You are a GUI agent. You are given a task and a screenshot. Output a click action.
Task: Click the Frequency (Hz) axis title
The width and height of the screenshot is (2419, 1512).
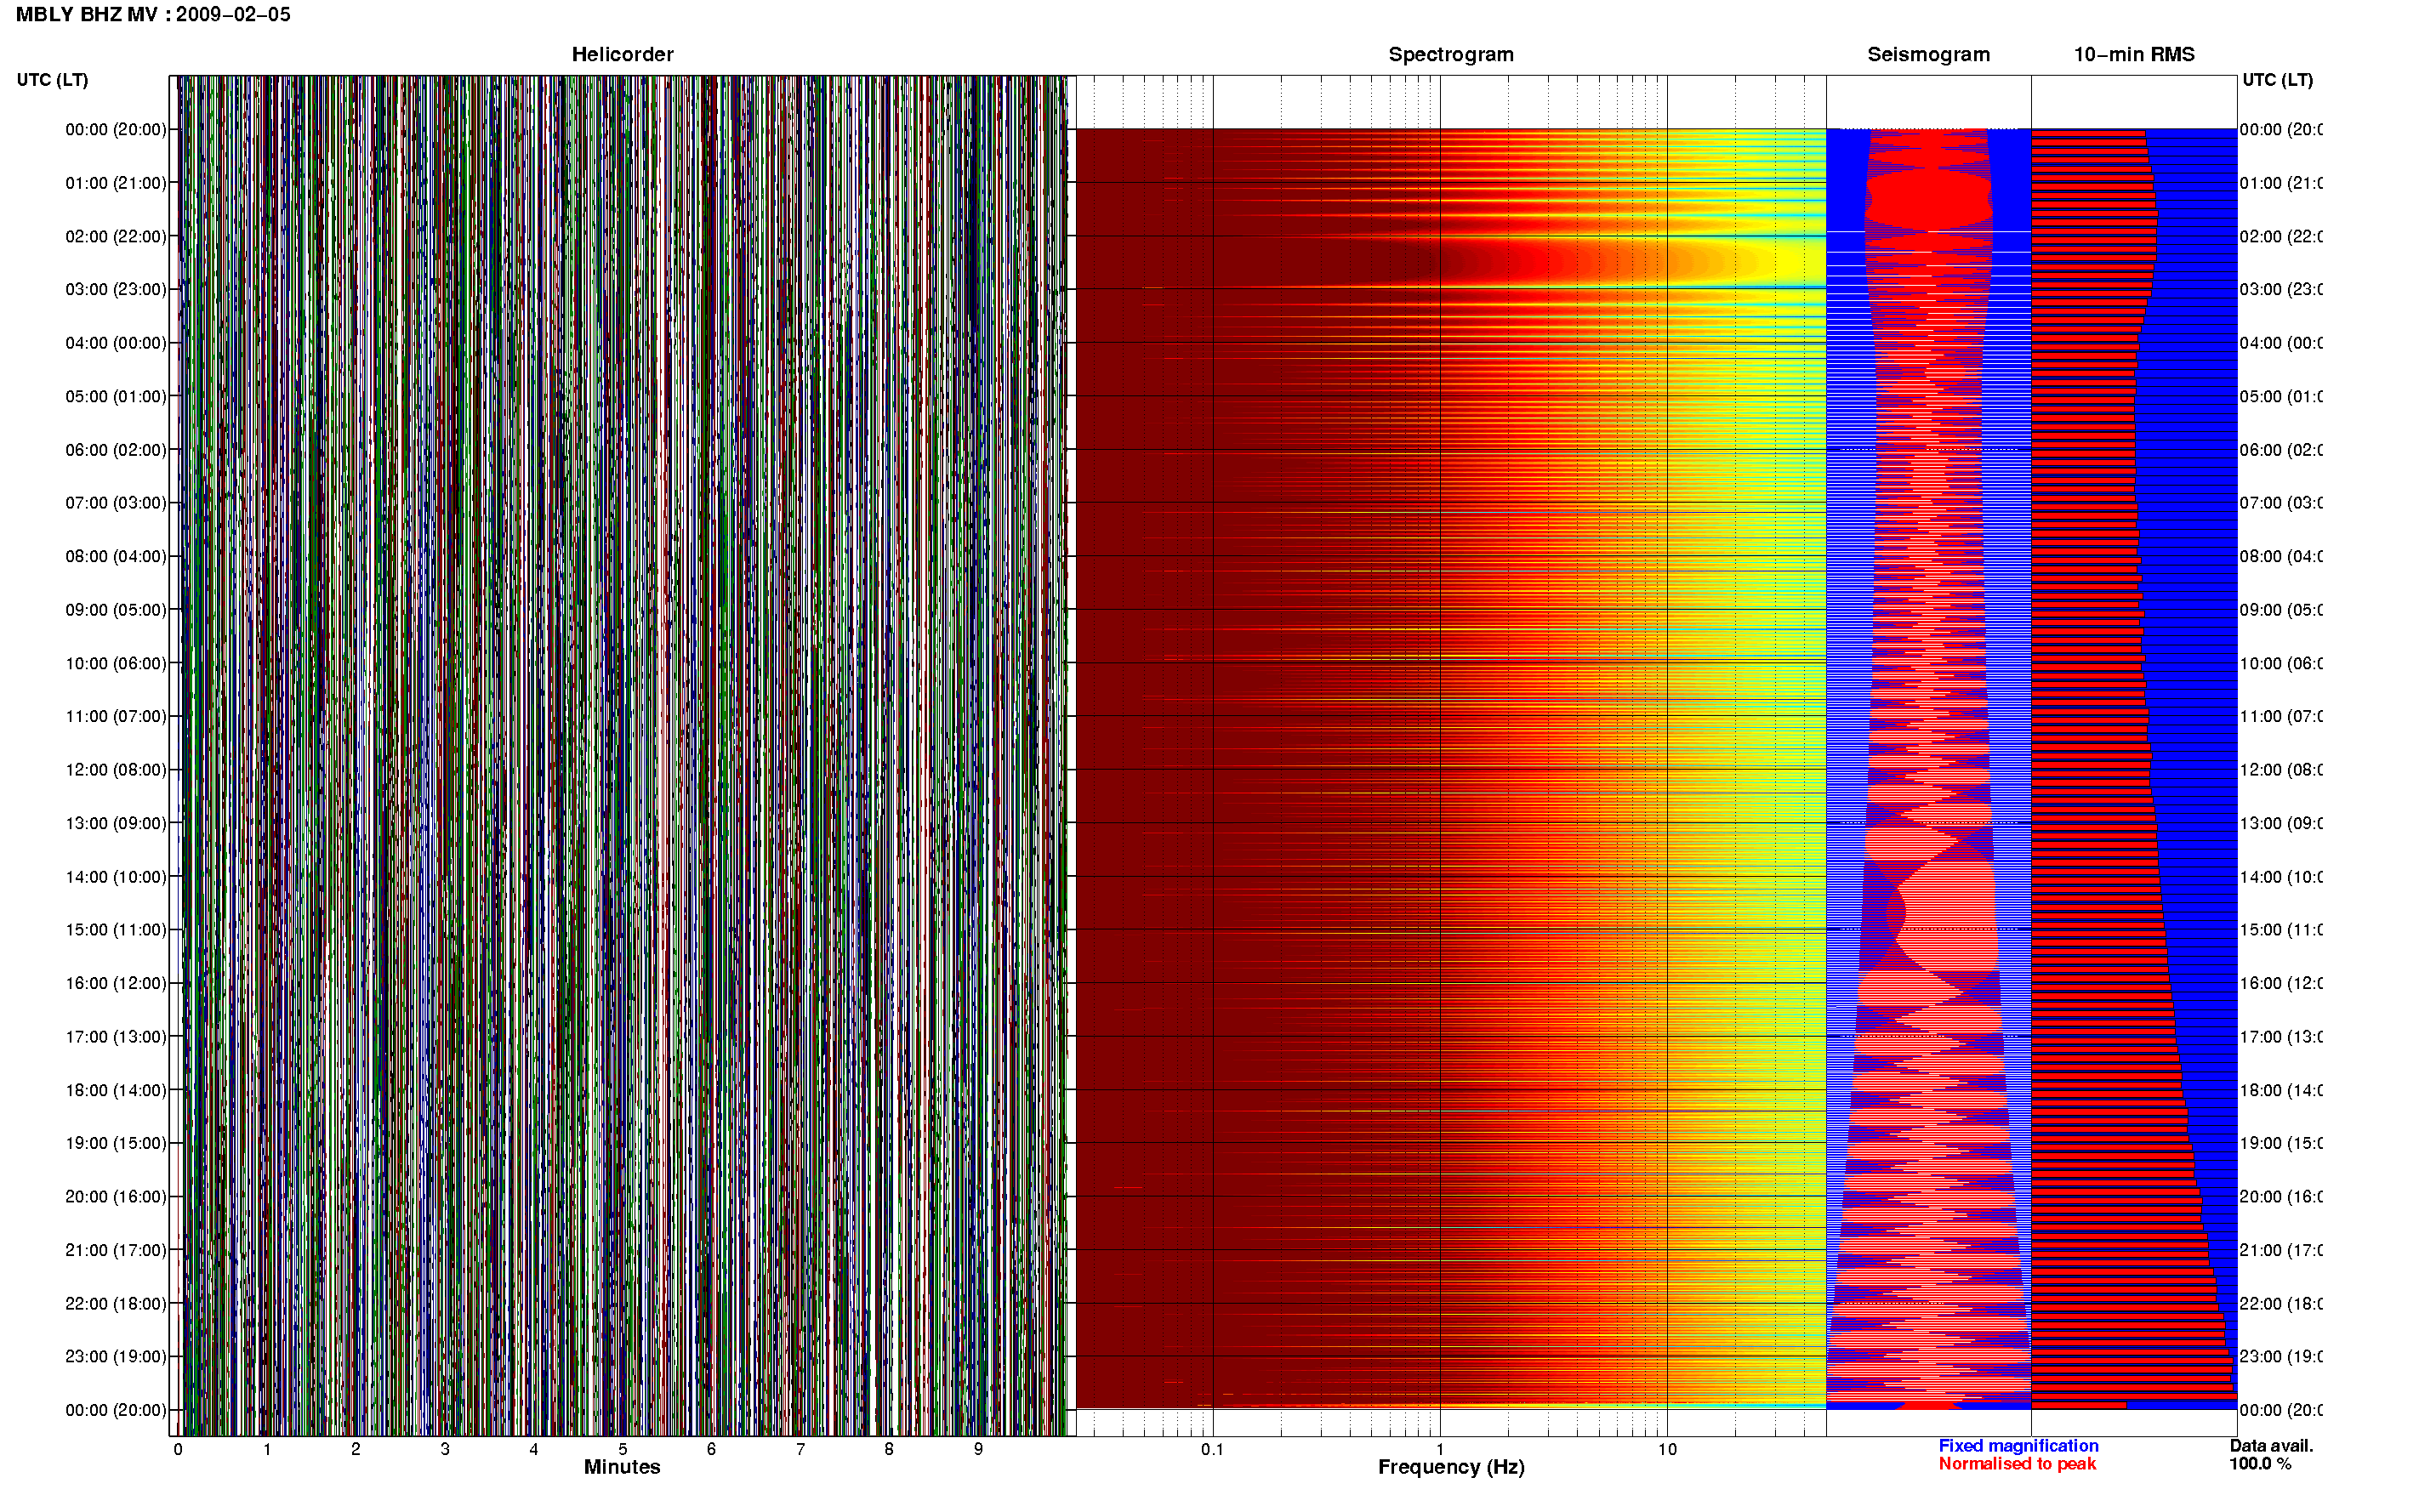click(1451, 1467)
